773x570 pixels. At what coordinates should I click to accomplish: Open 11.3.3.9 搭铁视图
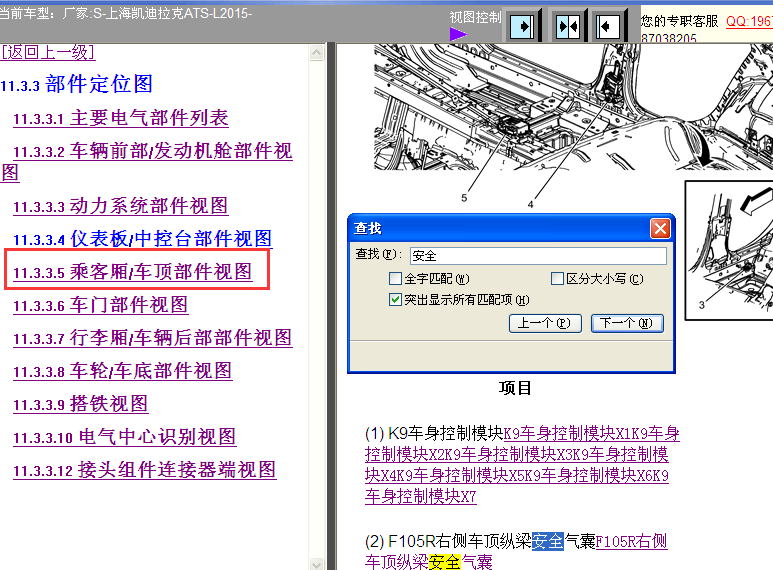pyautogui.click(x=80, y=404)
